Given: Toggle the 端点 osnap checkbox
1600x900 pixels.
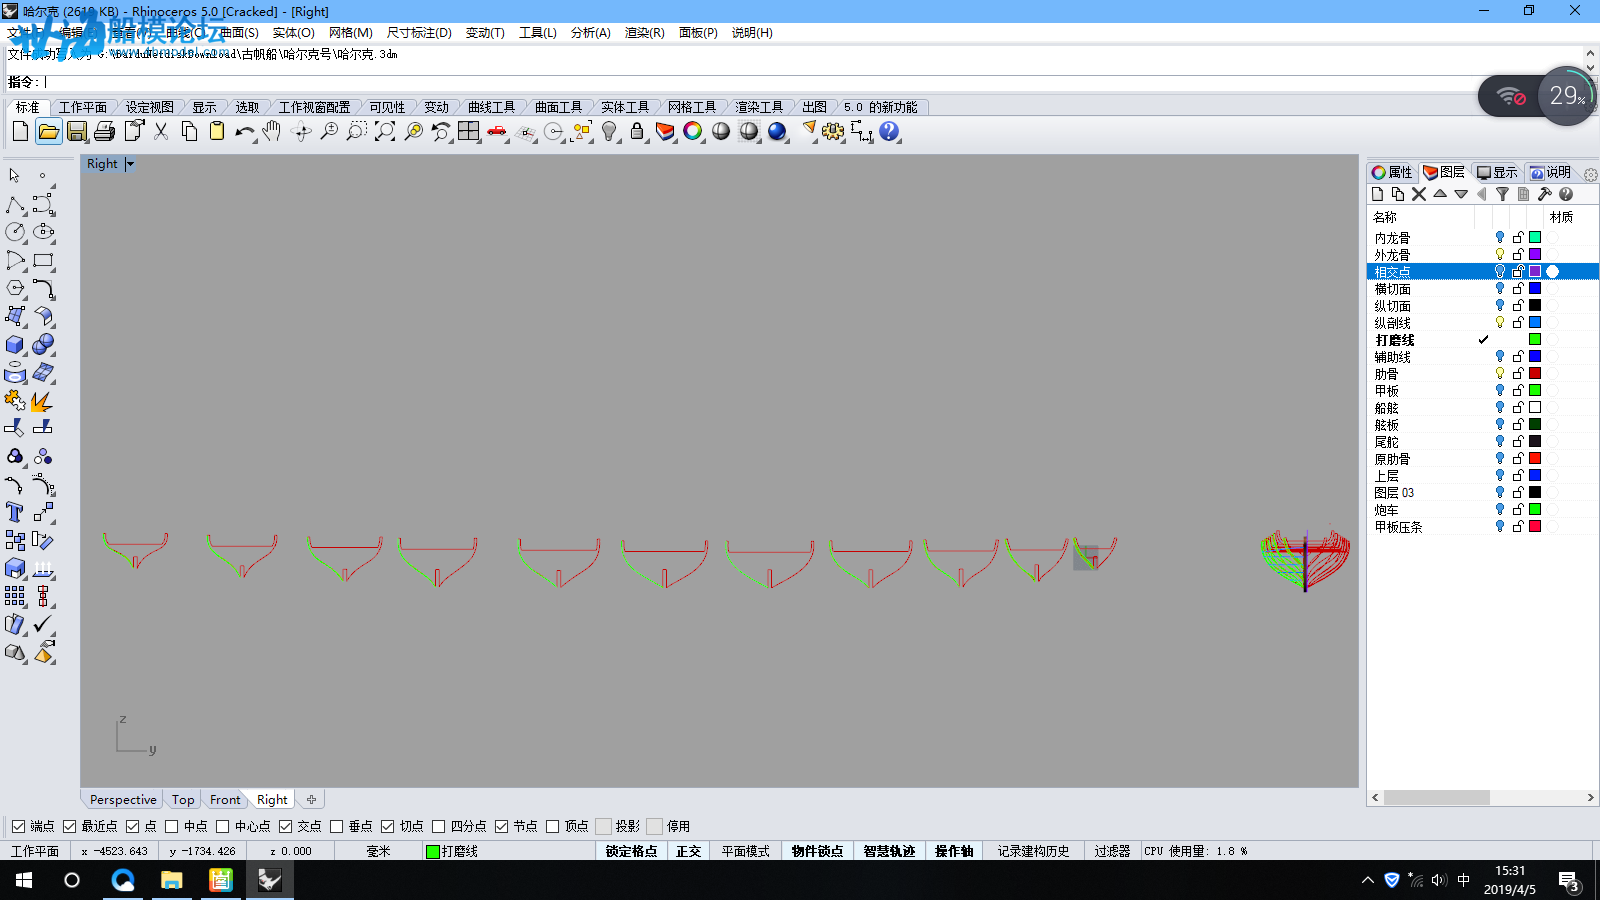Looking at the screenshot, I should (x=18, y=826).
